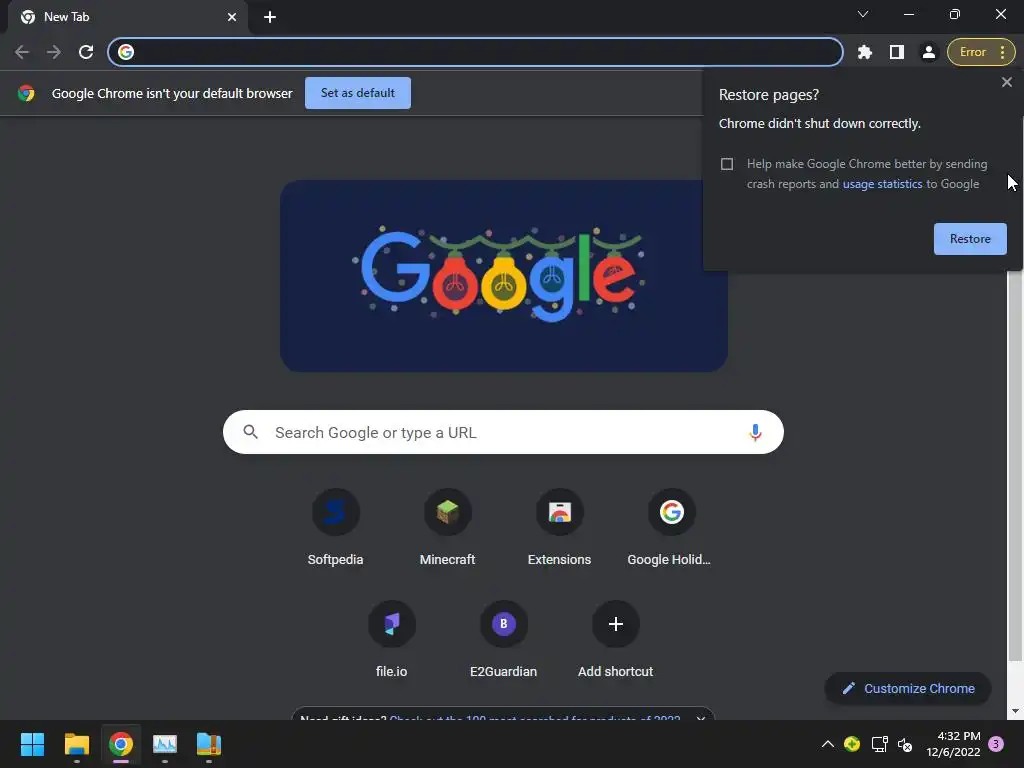Viewport: 1024px width, 768px height.
Task: Open a new tab with plus button
Action: [270, 17]
